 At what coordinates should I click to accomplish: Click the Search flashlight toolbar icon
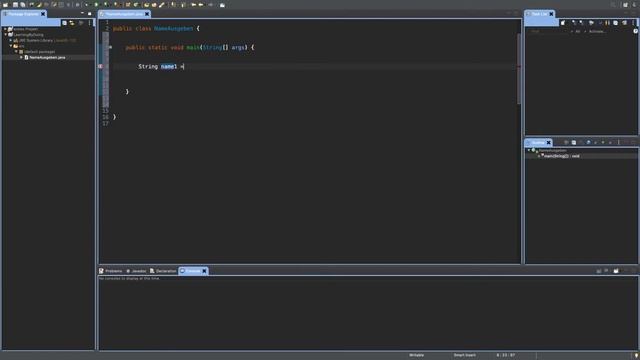(162, 5)
